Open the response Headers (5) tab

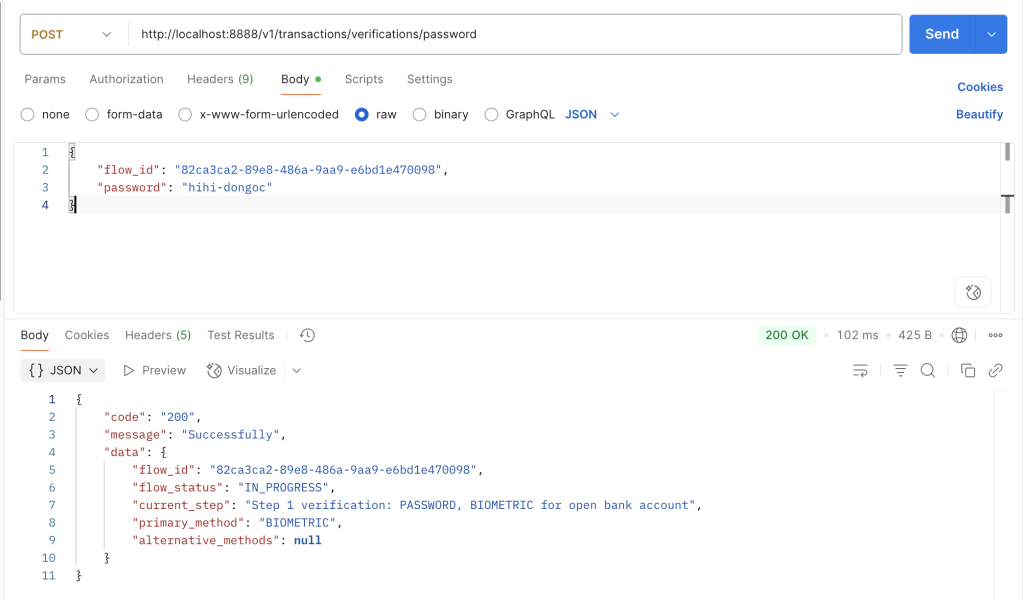pyautogui.click(x=158, y=335)
